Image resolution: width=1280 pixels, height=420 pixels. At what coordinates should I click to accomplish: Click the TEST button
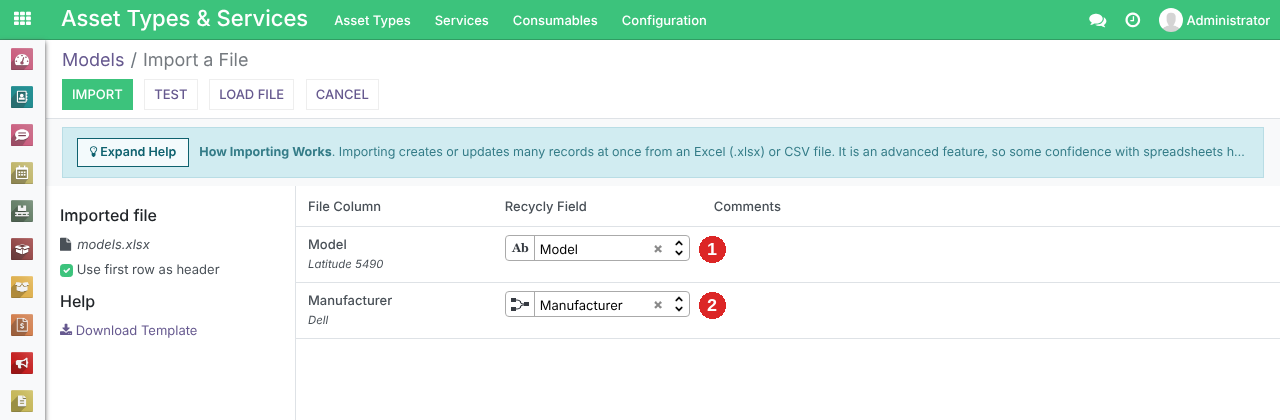[171, 95]
